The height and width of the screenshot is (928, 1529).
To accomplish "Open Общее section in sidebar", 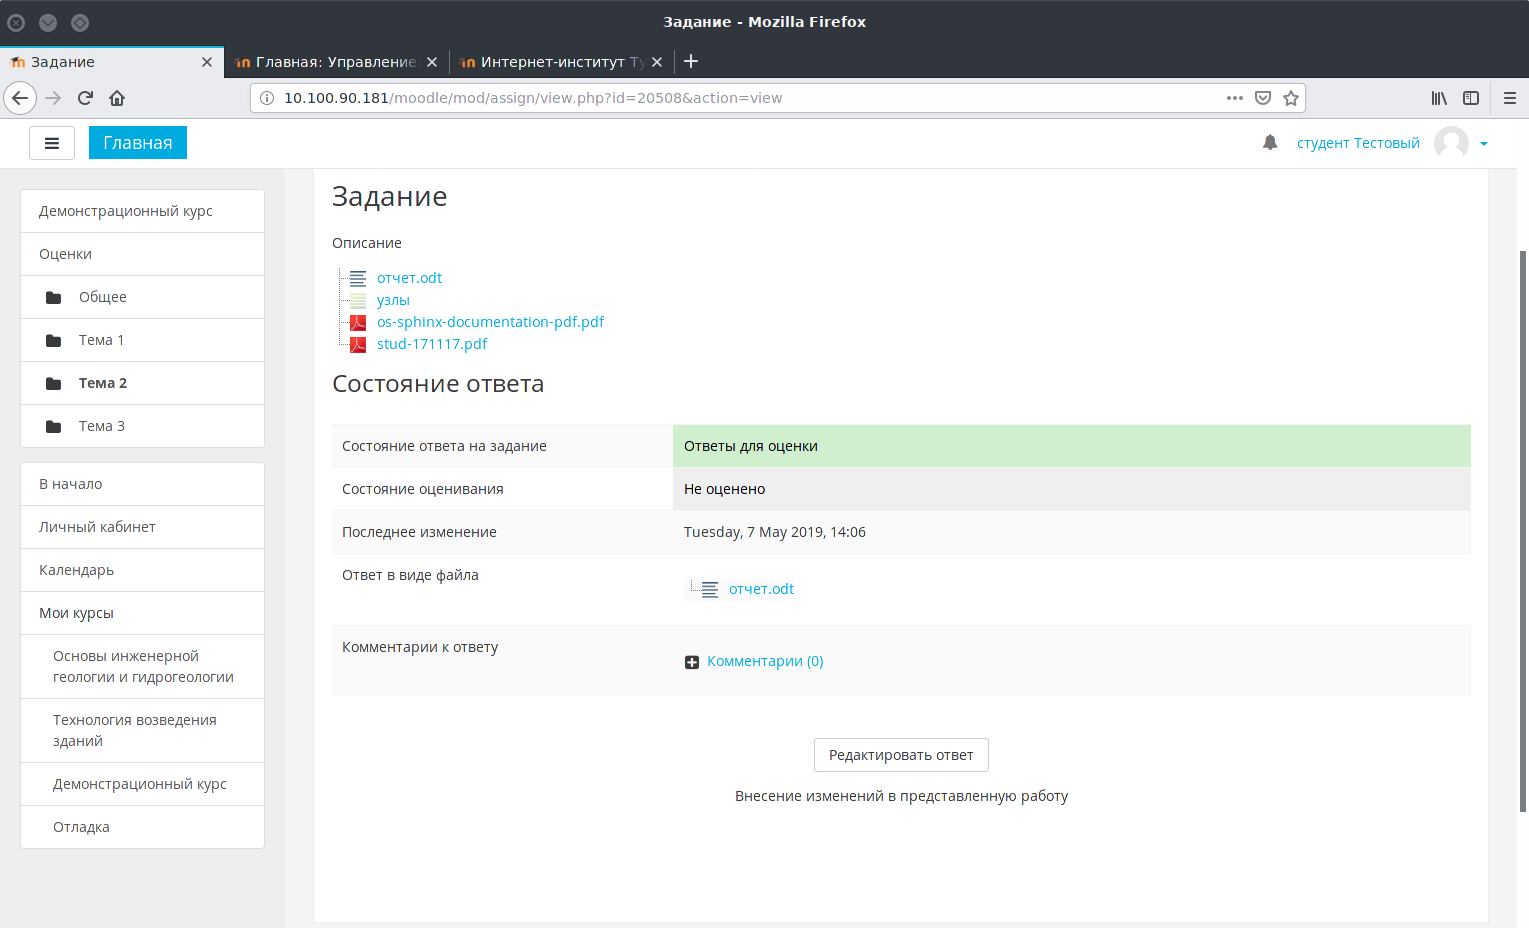I will pos(142,297).
